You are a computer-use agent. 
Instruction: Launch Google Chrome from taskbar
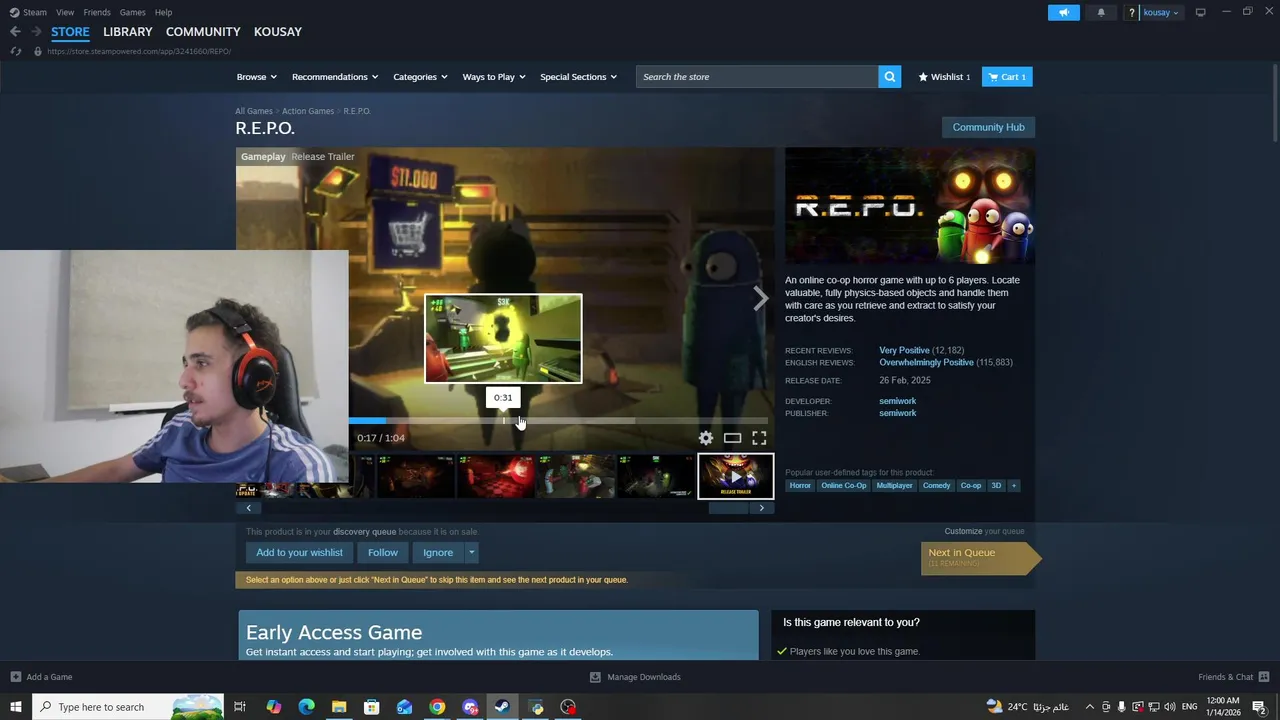pos(437,707)
